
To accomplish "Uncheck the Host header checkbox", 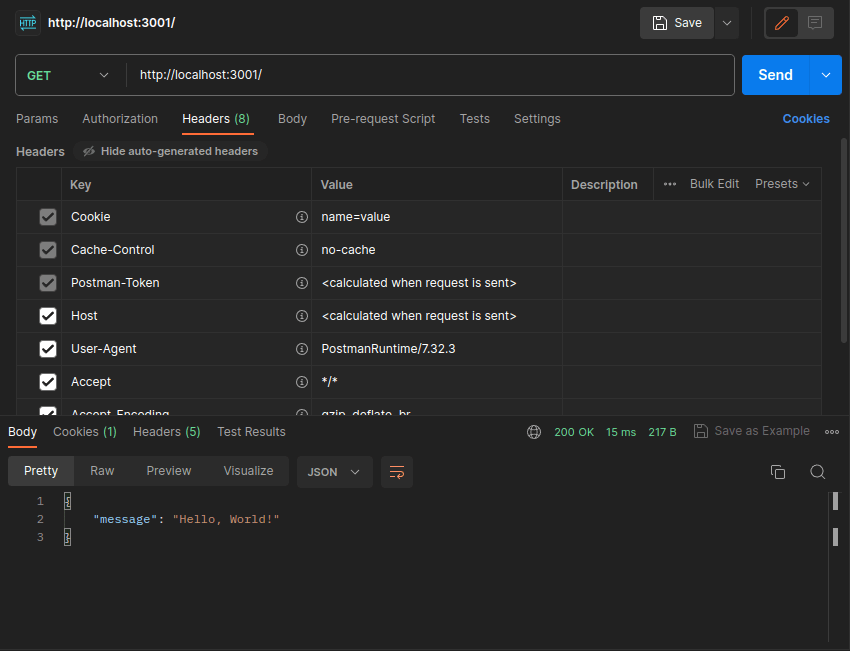I will (48, 316).
